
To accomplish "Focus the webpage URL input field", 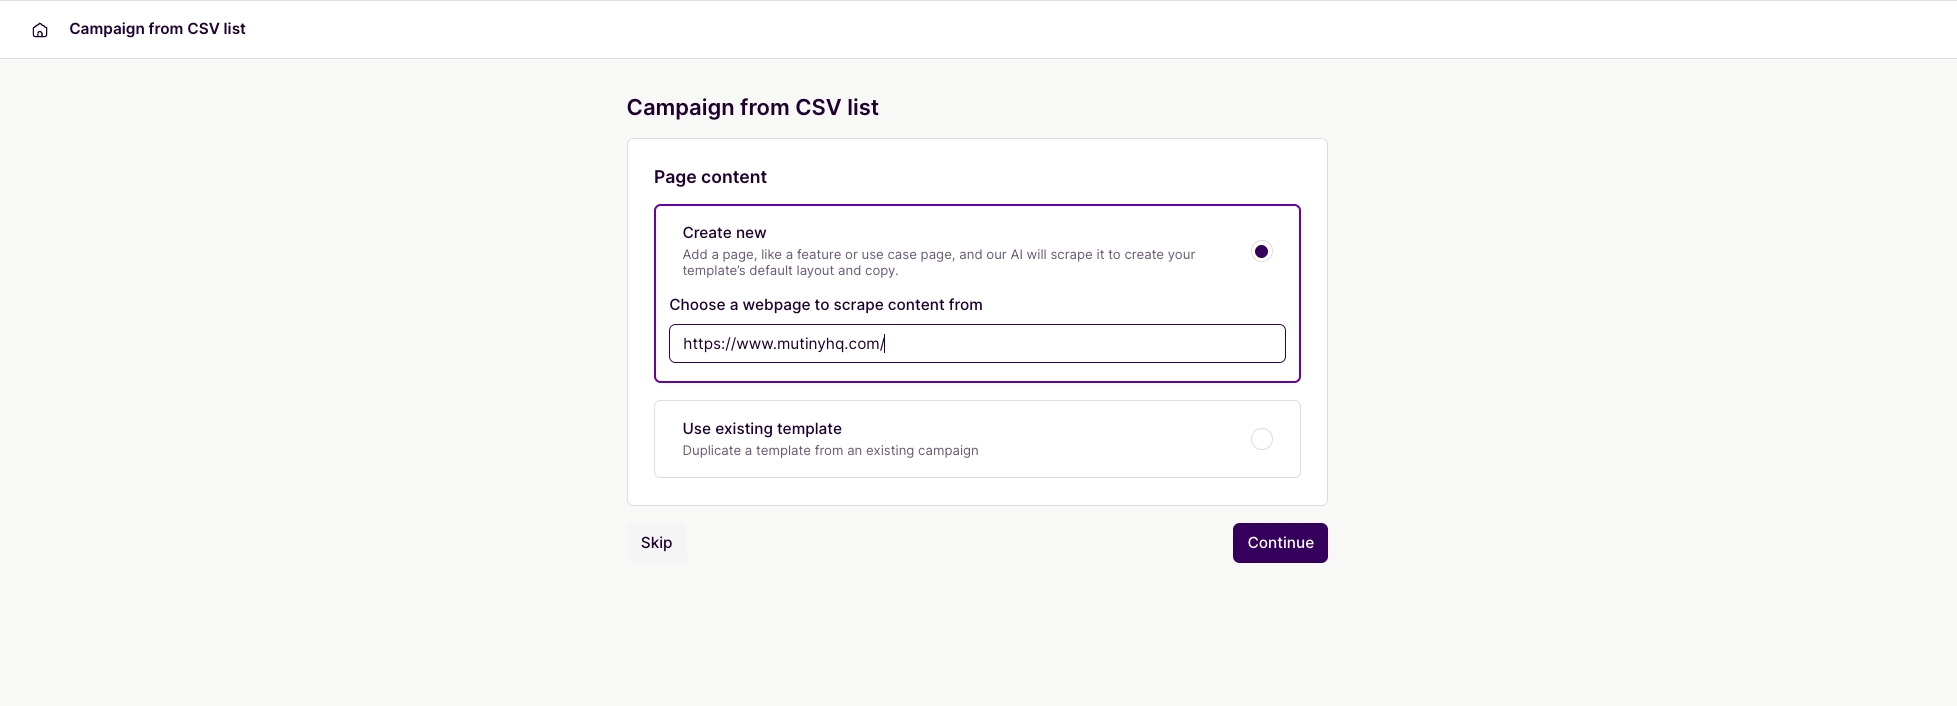I will (x=977, y=343).
